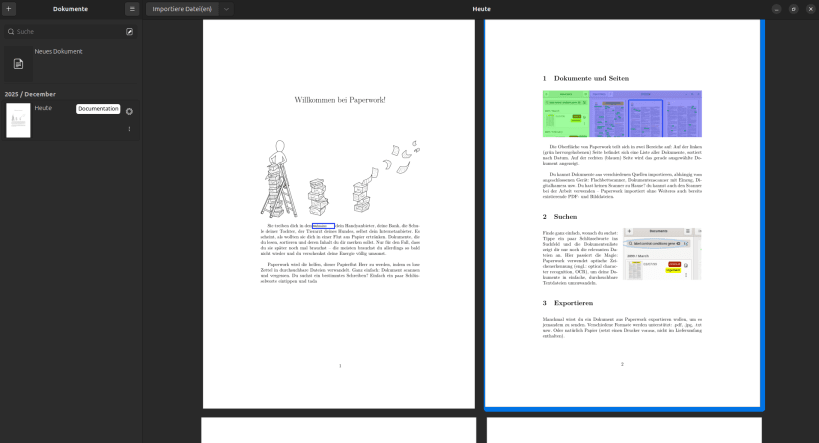This screenshot has width=819, height=443.
Task: Minimize the Paperwork window
Action: point(777,9)
